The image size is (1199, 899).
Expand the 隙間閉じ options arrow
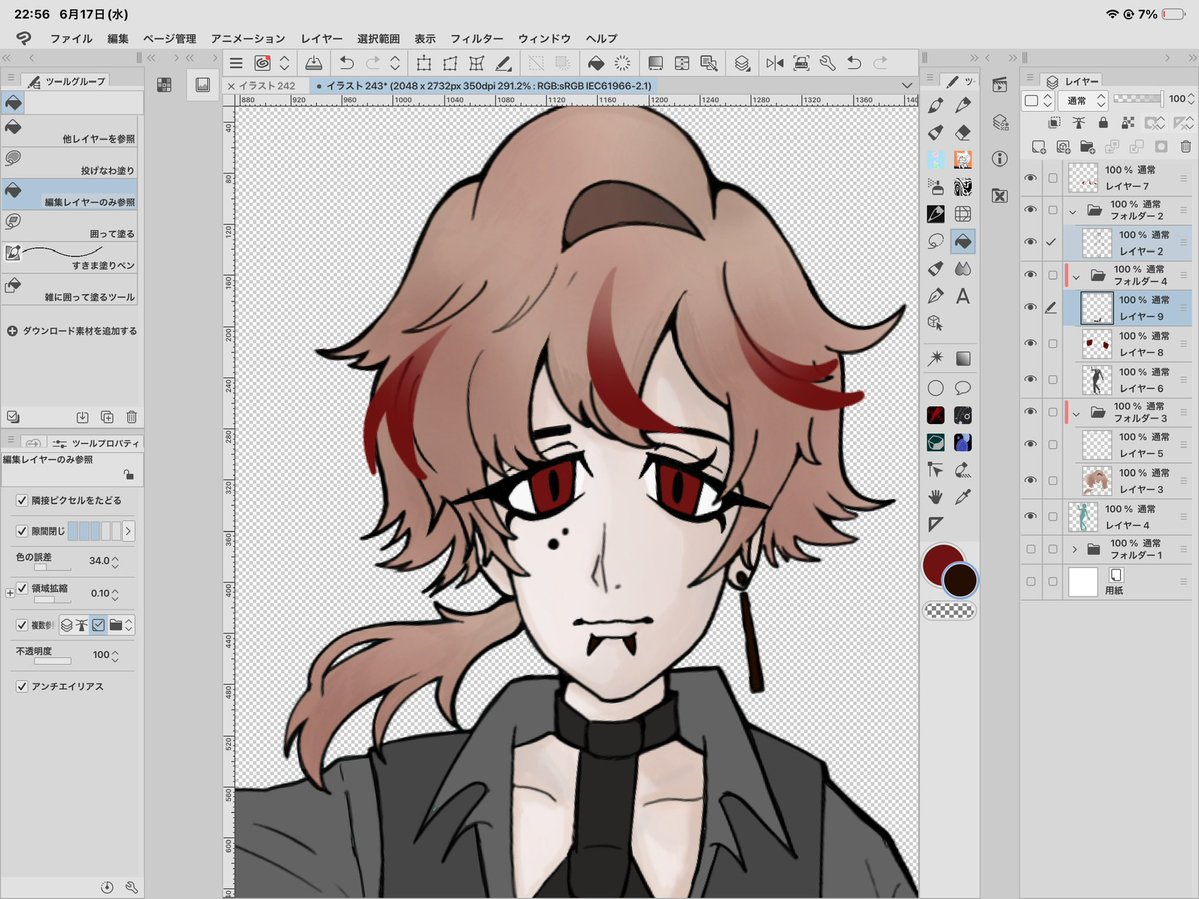(x=128, y=531)
